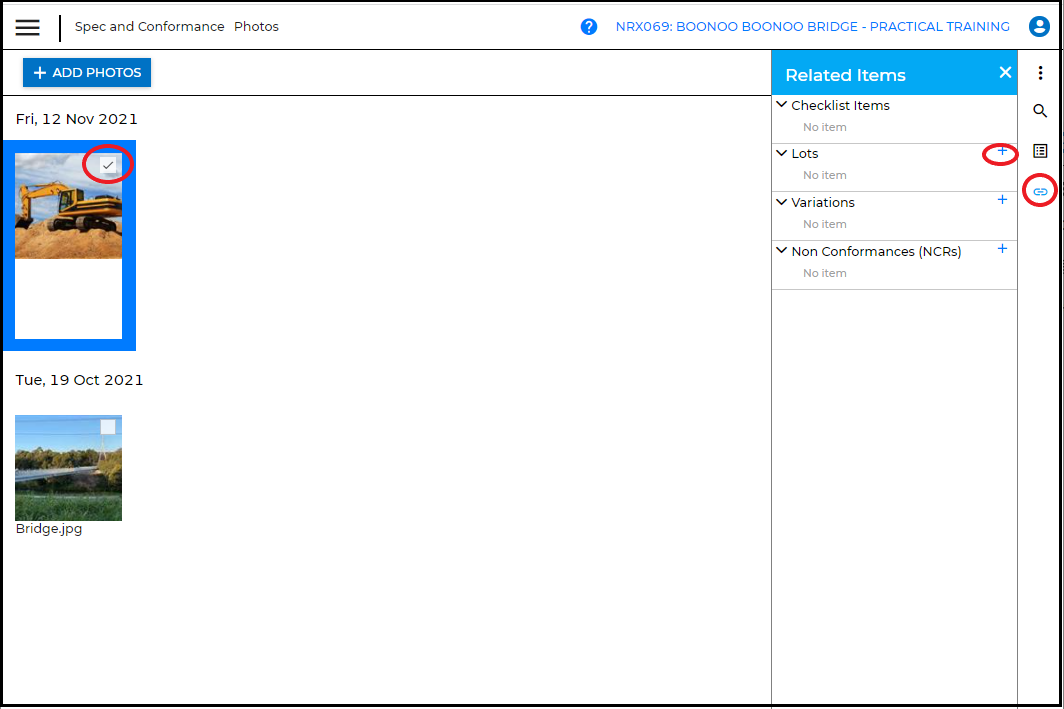Open the three-dot more options menu
Screen dimensions: 1064x709
tap(1040, 73)
